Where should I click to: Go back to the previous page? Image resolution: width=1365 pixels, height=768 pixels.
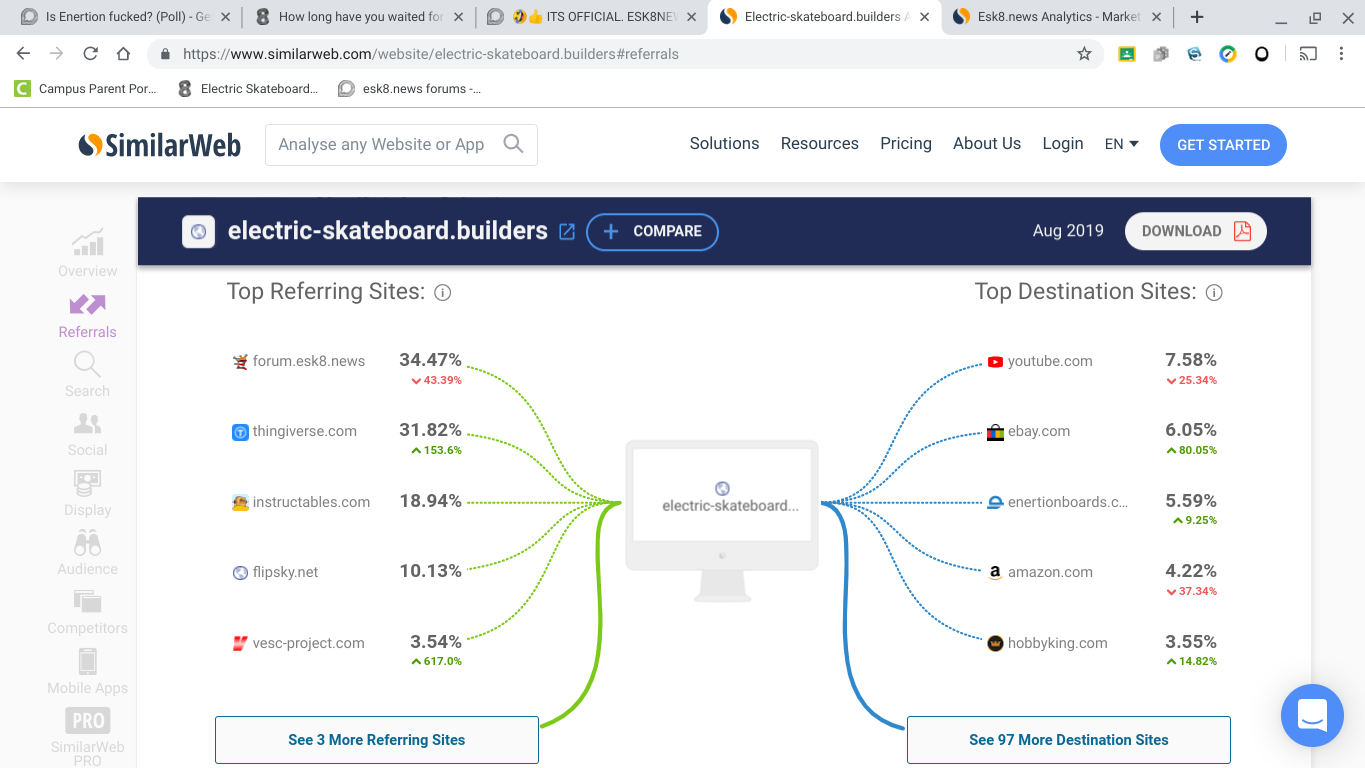[x=24, y=54]
